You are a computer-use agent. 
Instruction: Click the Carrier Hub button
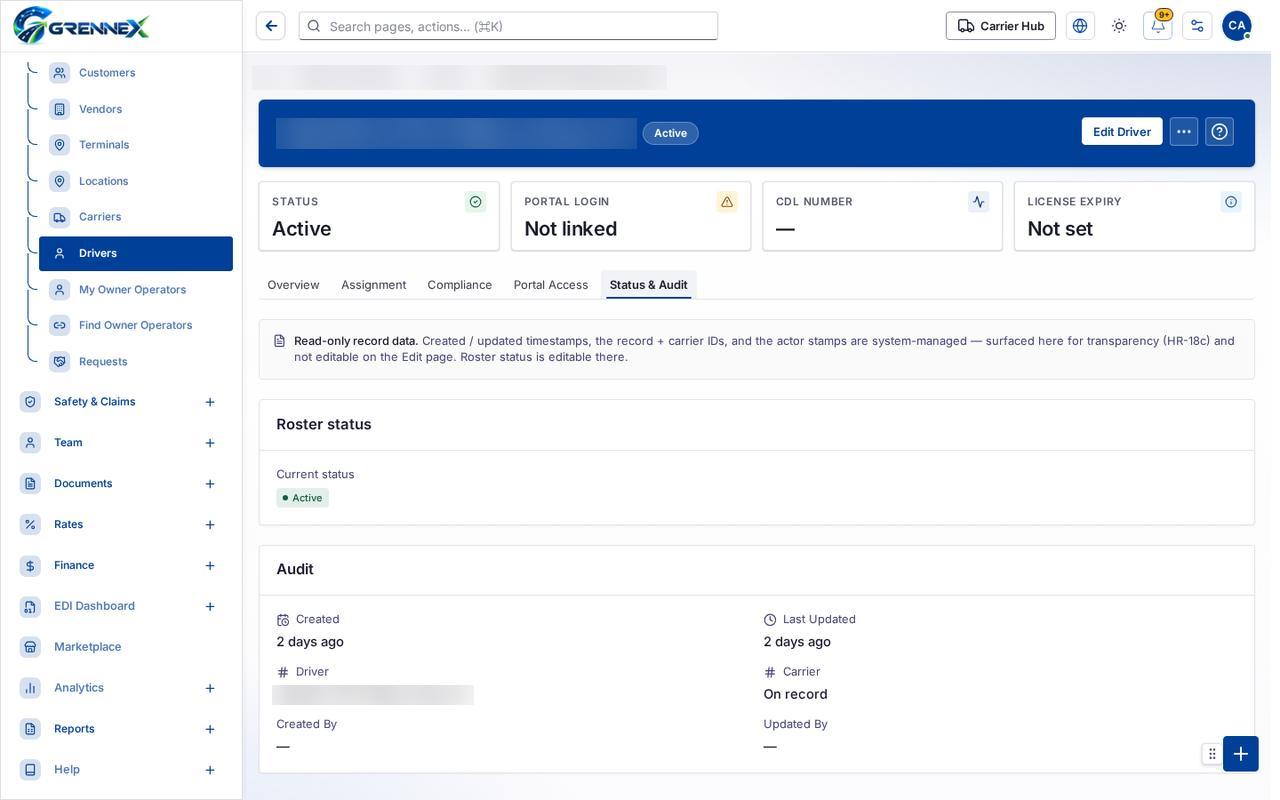(1001, 26)
